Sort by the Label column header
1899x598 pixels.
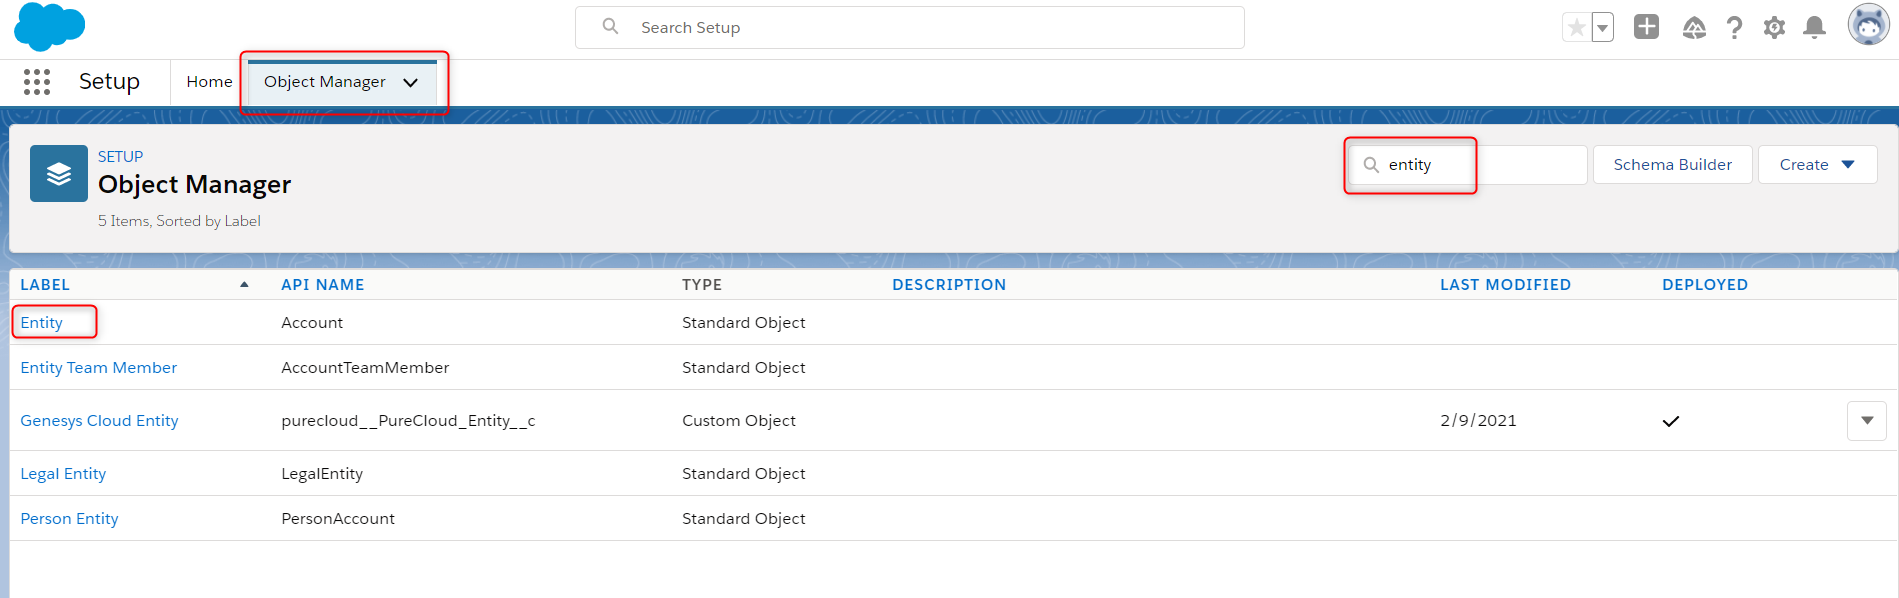coord(45,285)
